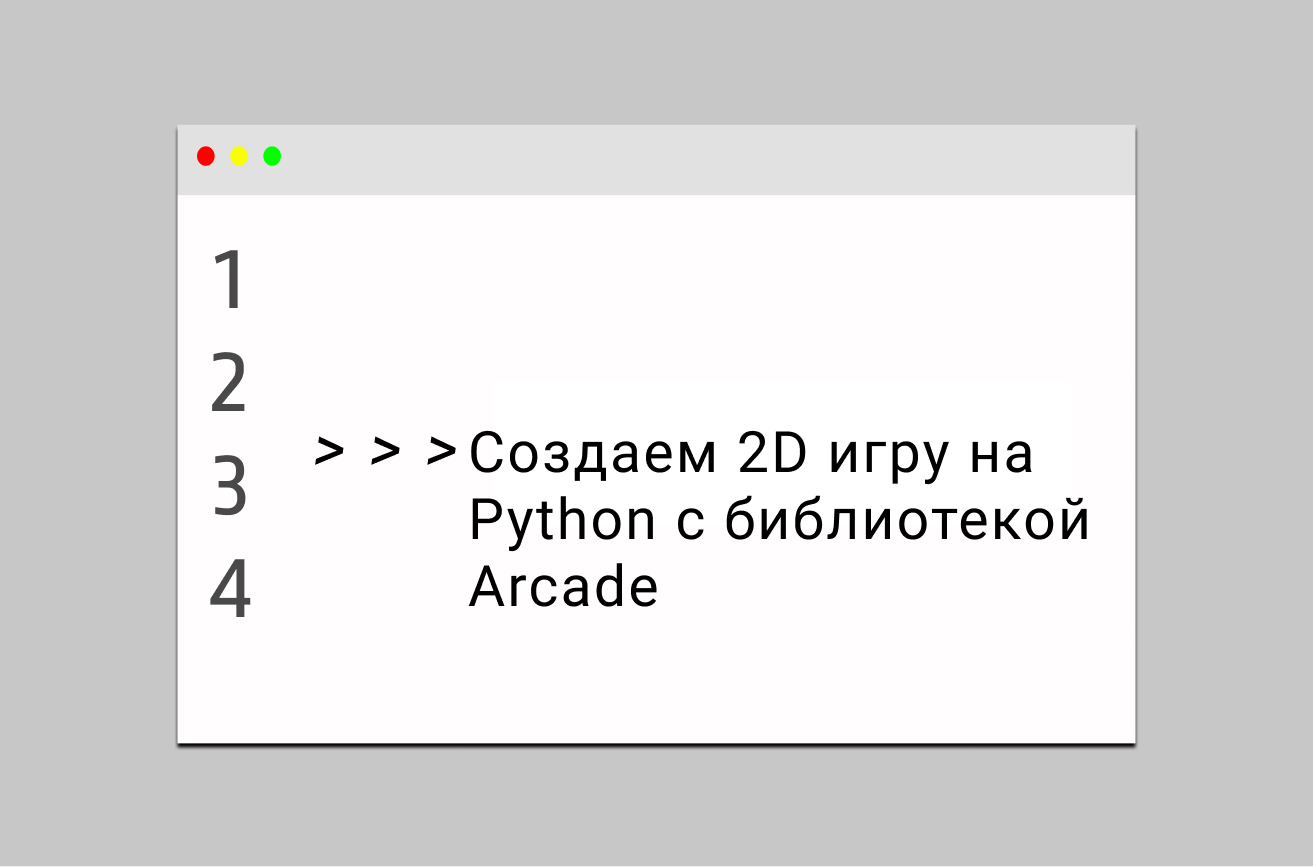
Task: Click the green maximize dot
Action: coord(272,156)
